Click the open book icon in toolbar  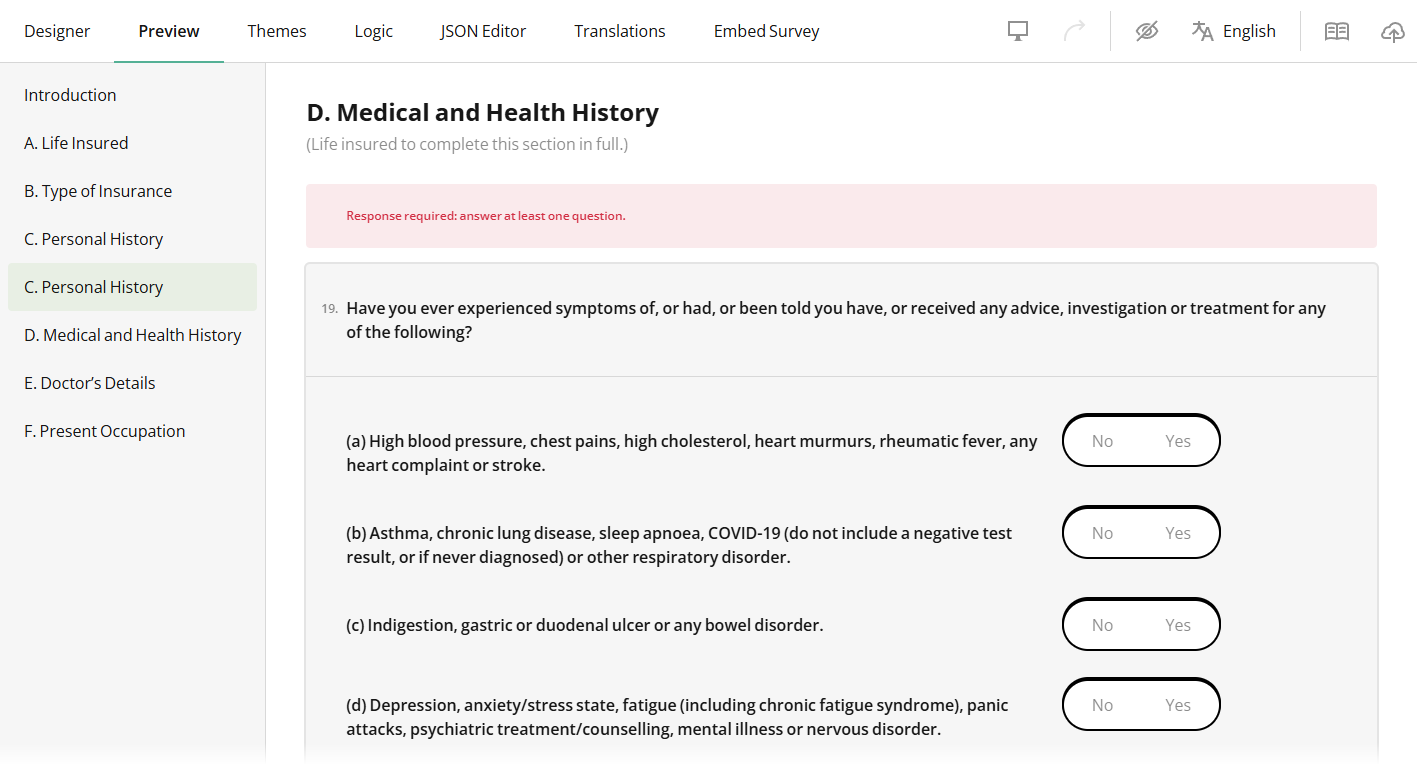click(x=1337, y=31)
